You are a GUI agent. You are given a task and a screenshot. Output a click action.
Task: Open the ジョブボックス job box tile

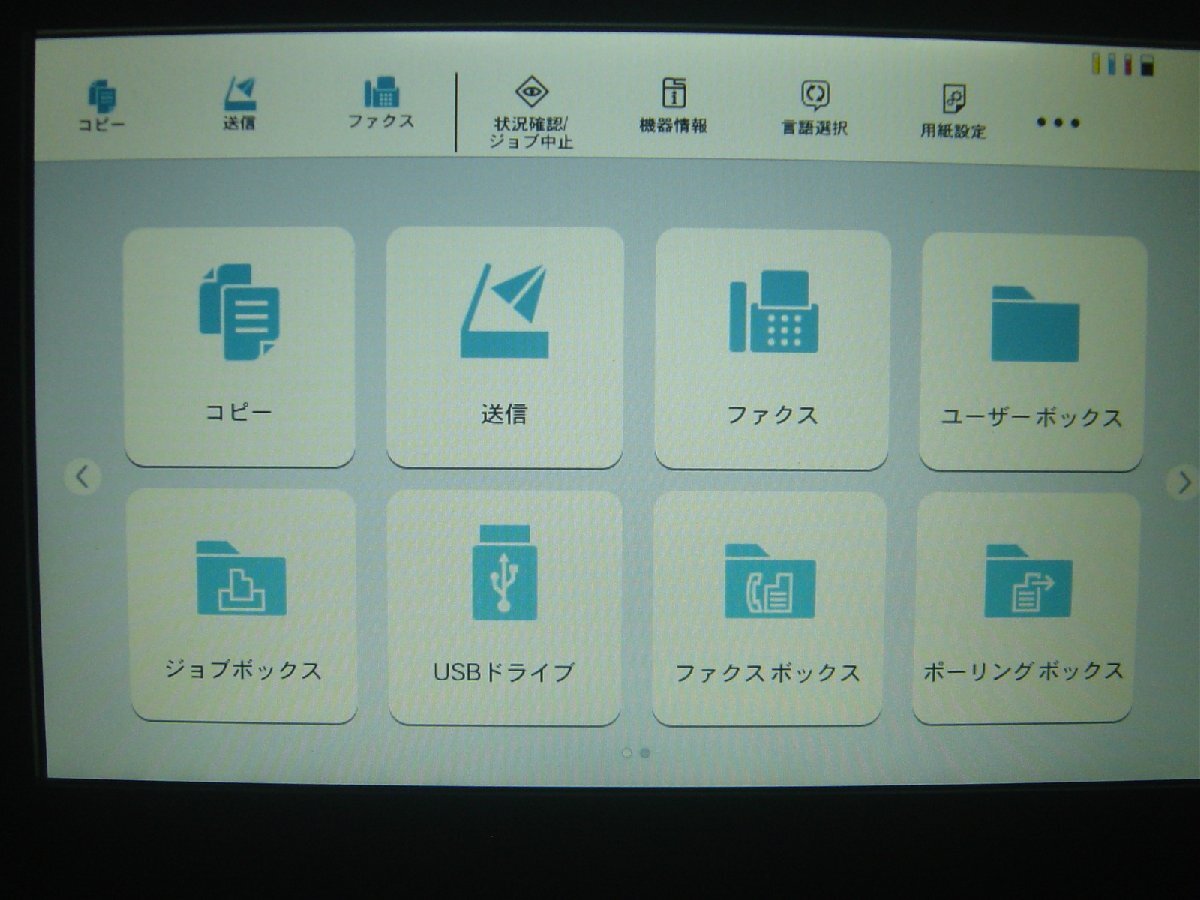(242, 606)
